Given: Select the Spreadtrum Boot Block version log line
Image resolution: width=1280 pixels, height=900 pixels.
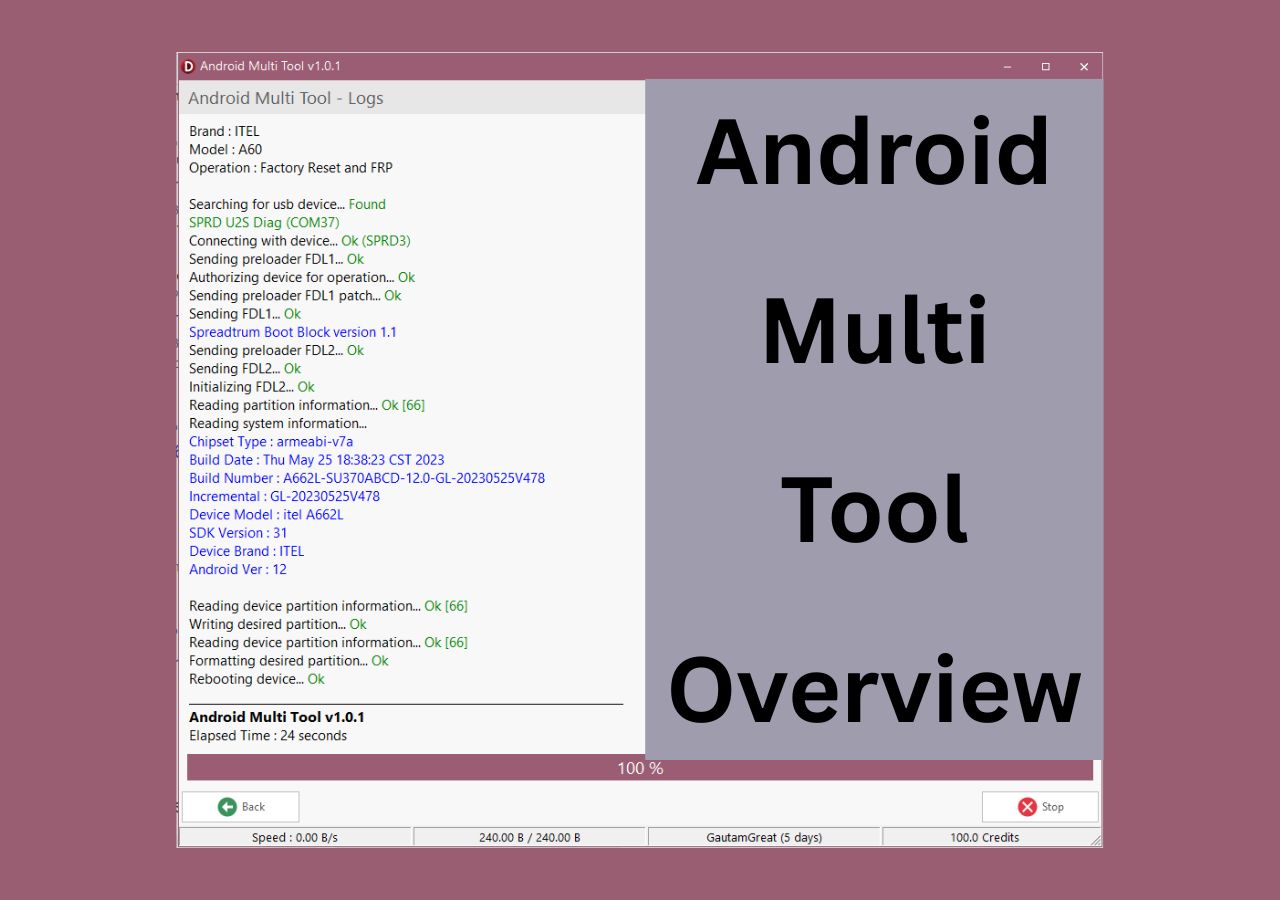Looking at the screenshot, I should (x=293, y=332).
